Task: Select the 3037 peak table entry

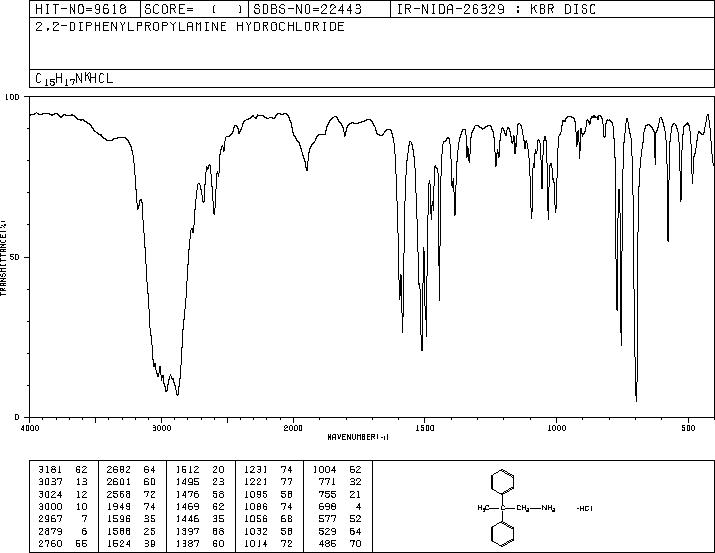Action: coord(62,481)
